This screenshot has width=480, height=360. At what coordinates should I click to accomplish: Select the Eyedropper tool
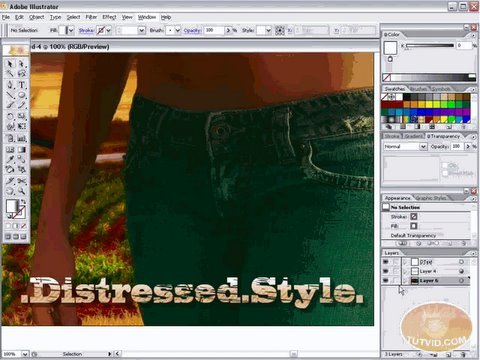point(10,159)
